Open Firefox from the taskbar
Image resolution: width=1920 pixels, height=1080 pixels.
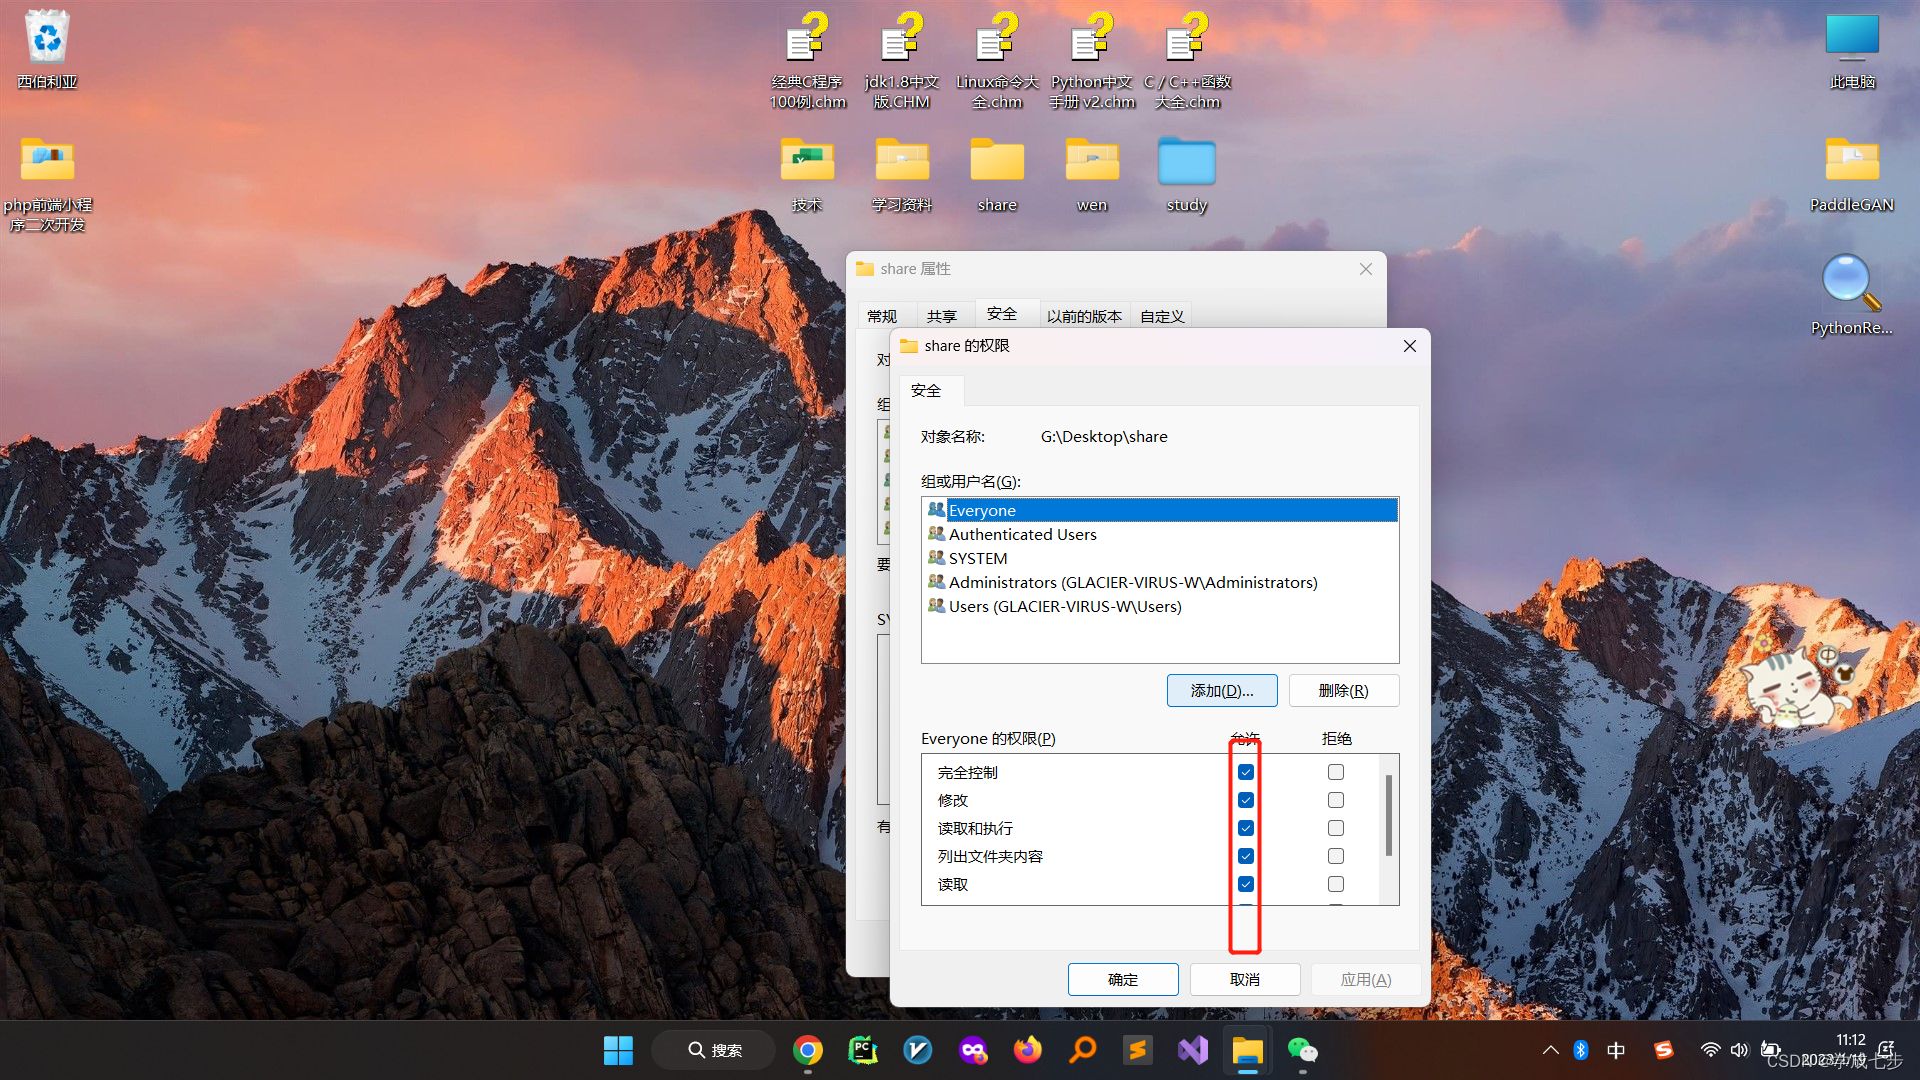(x=1027, y=1050)
